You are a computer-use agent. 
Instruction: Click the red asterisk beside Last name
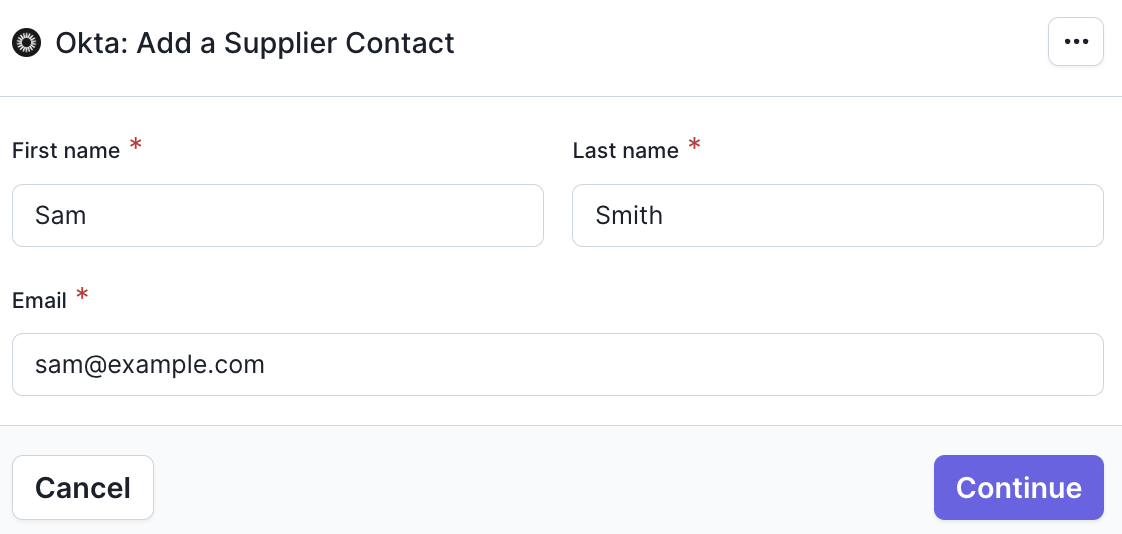(694, 146)
